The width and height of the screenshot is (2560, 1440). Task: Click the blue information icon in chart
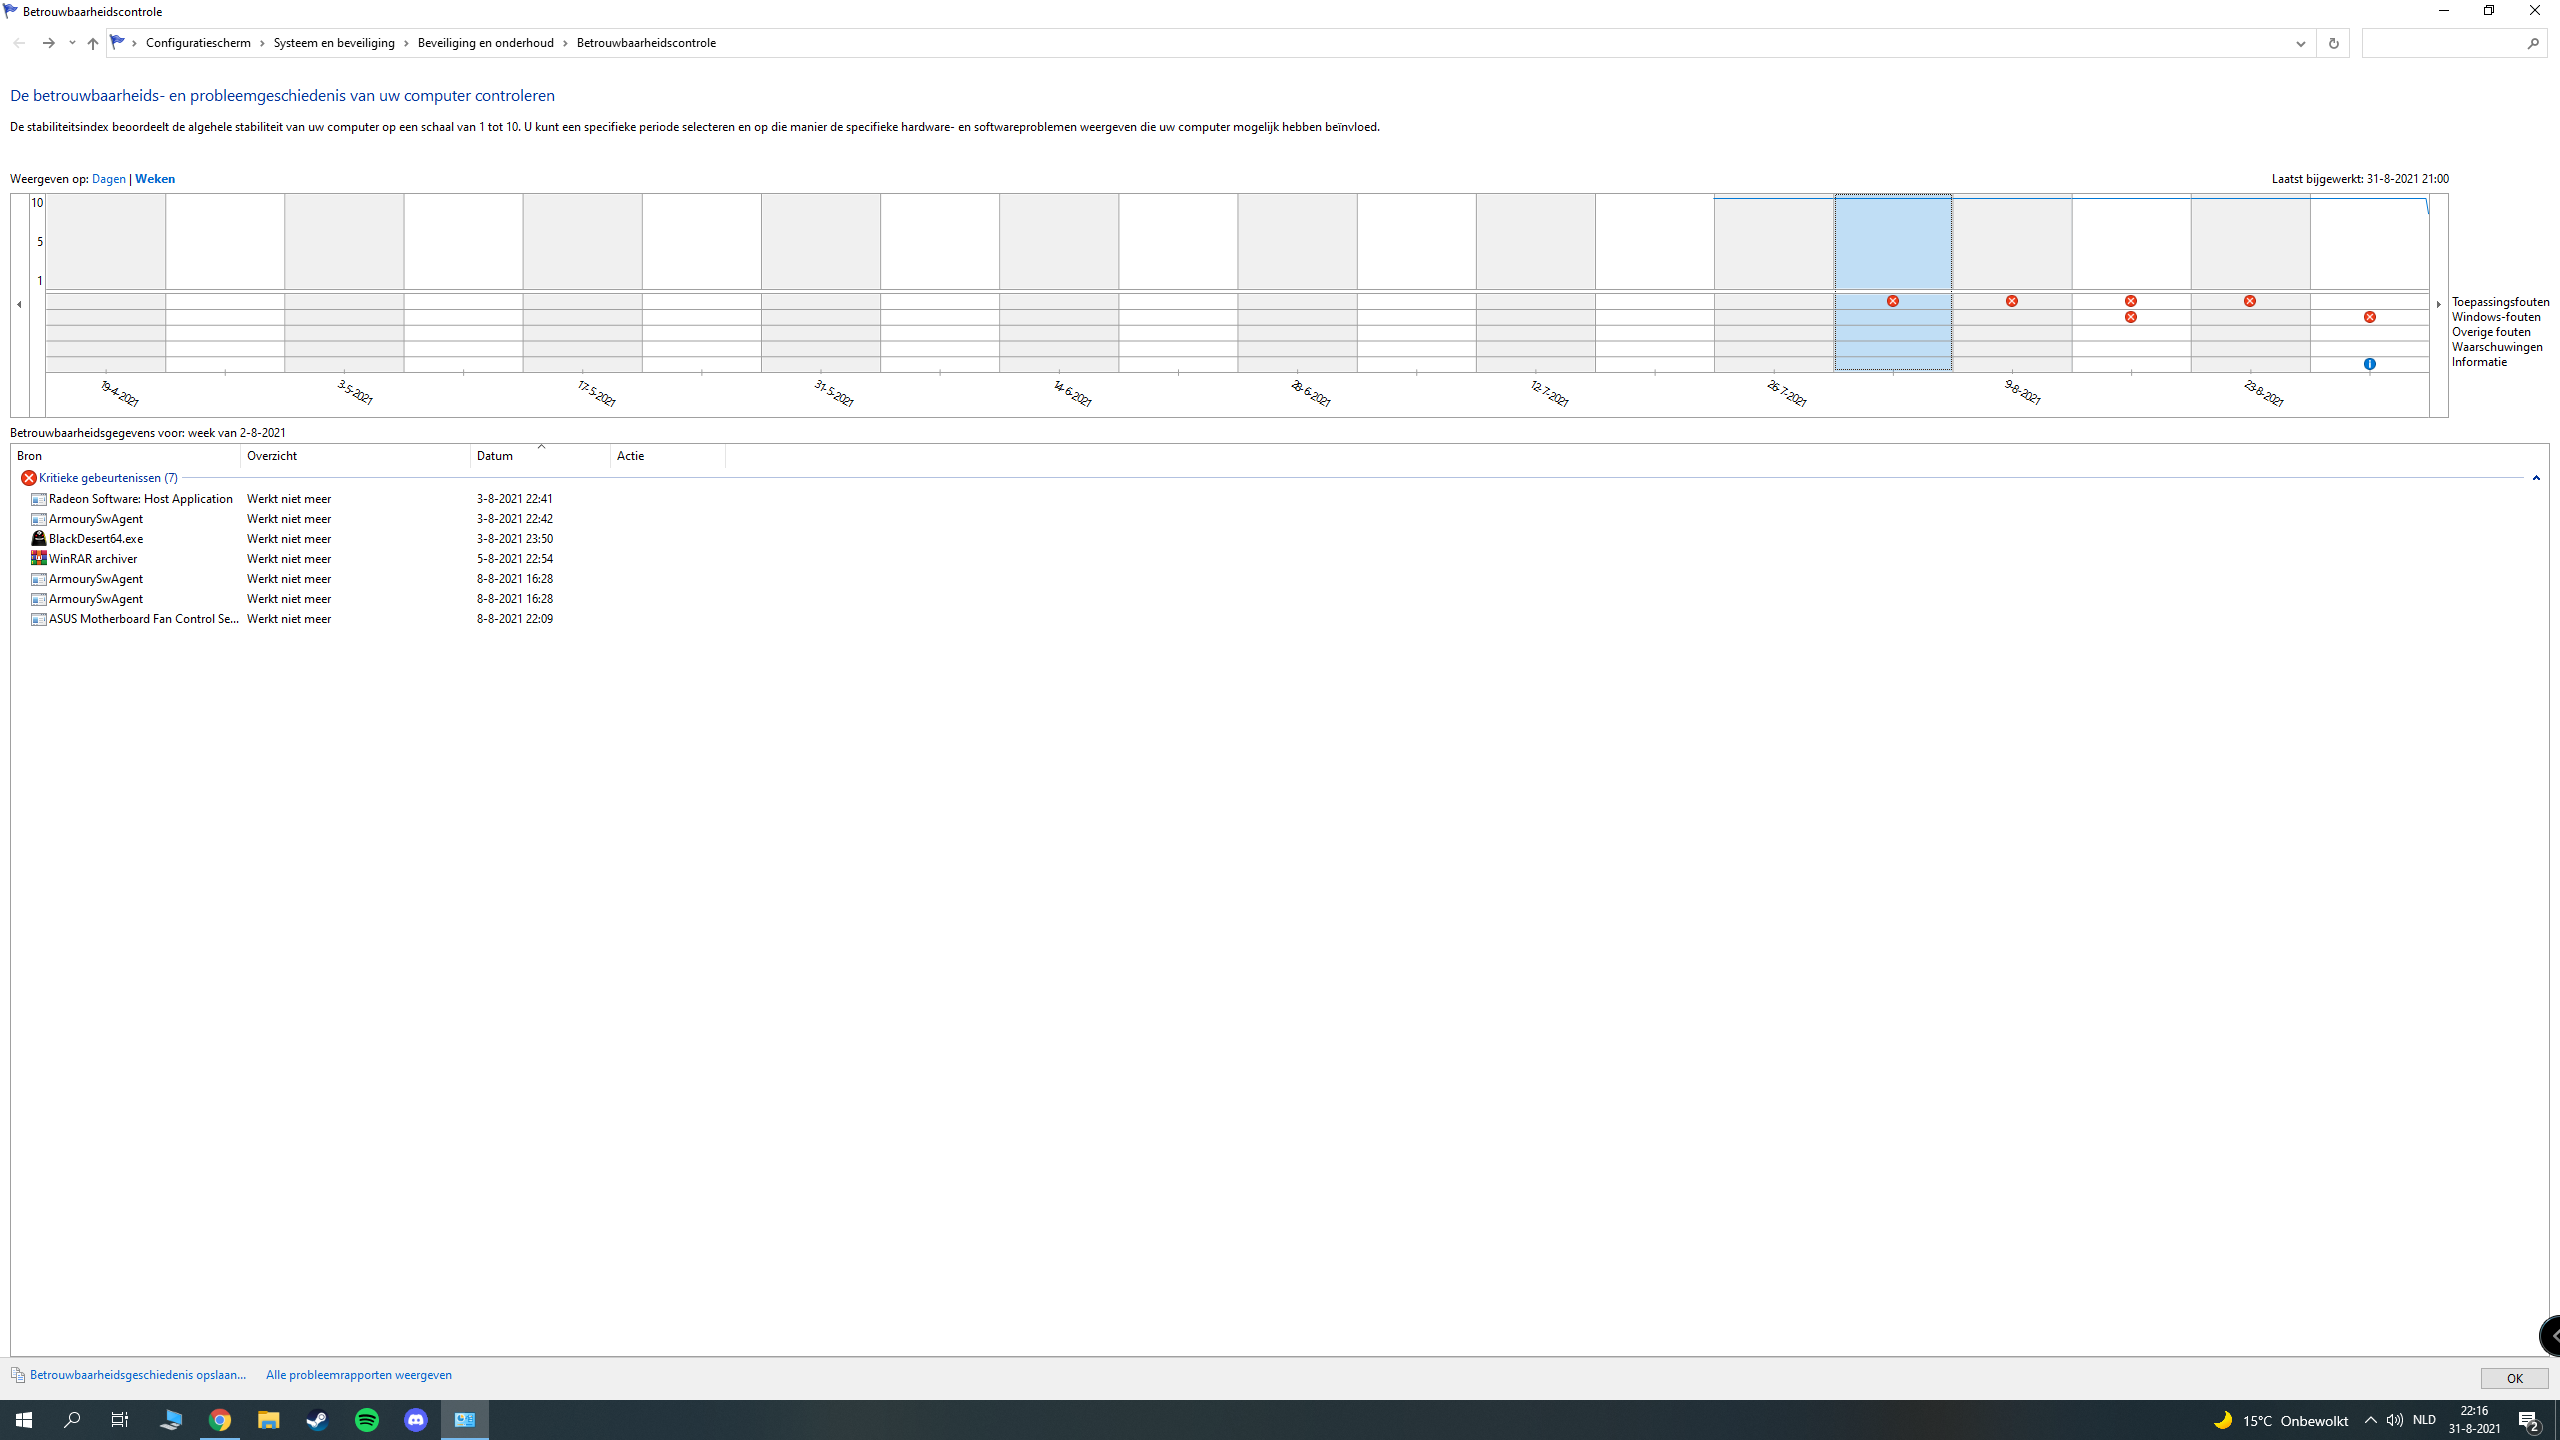pos(2369,364)
